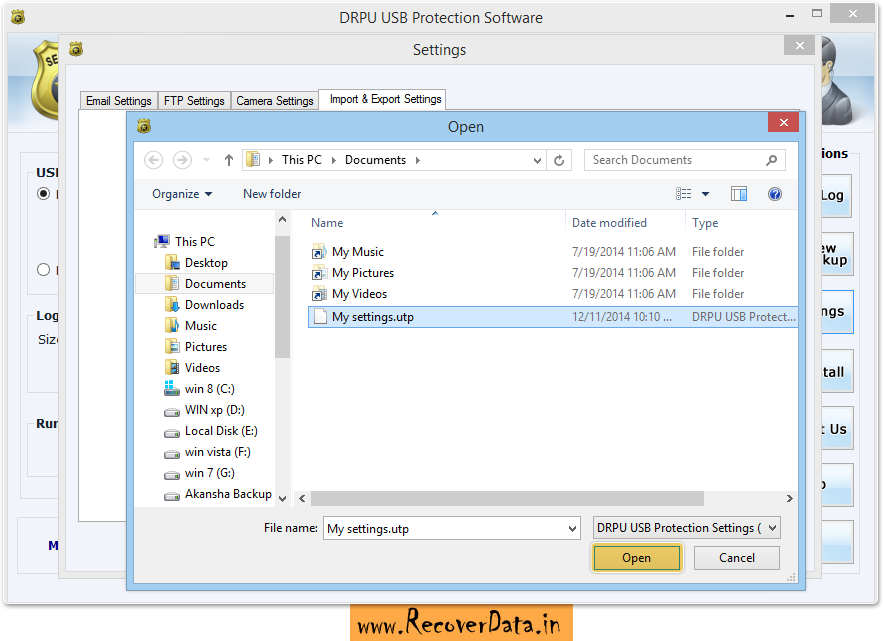The width and height of the screenshot is (883, 641).
Task: Switch to Email Settings tab
Action: click(x=118, y=101)
